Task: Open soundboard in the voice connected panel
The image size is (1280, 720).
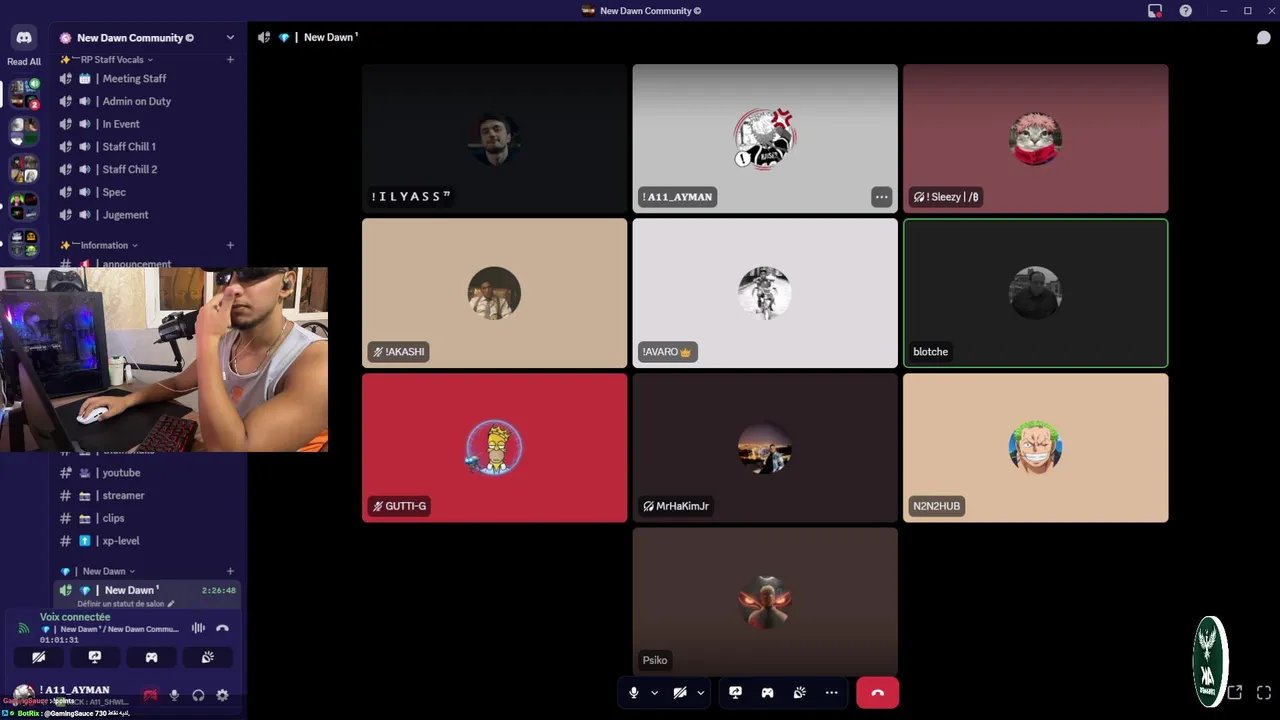Action: click(x=208, y=657)
